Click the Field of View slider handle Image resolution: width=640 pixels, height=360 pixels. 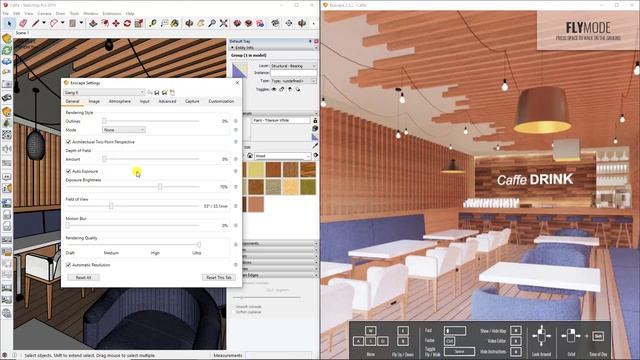(x=111, y=206)
